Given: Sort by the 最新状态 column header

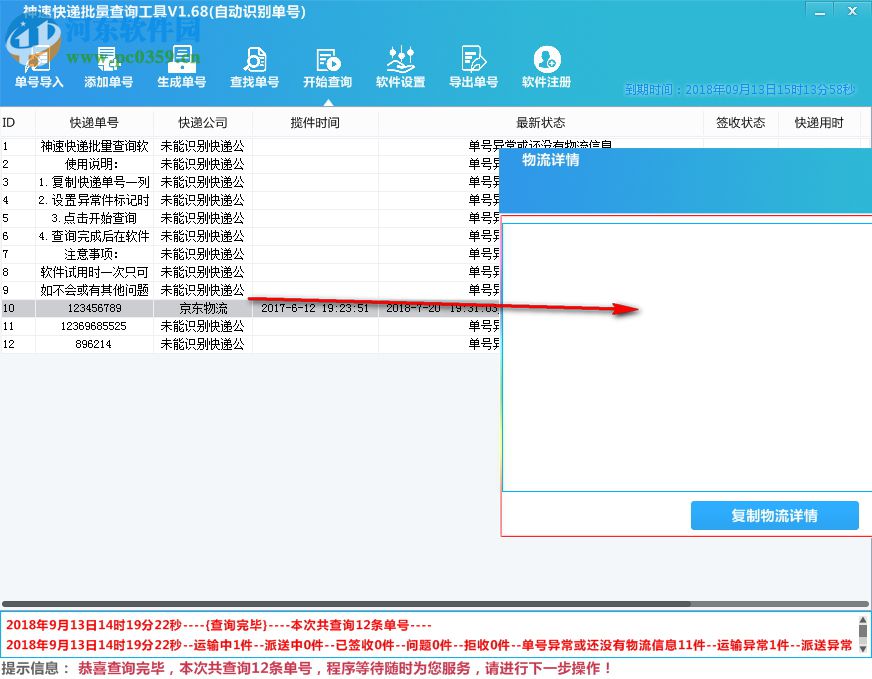Looking at the screenshot, I should tap(538, 121).
